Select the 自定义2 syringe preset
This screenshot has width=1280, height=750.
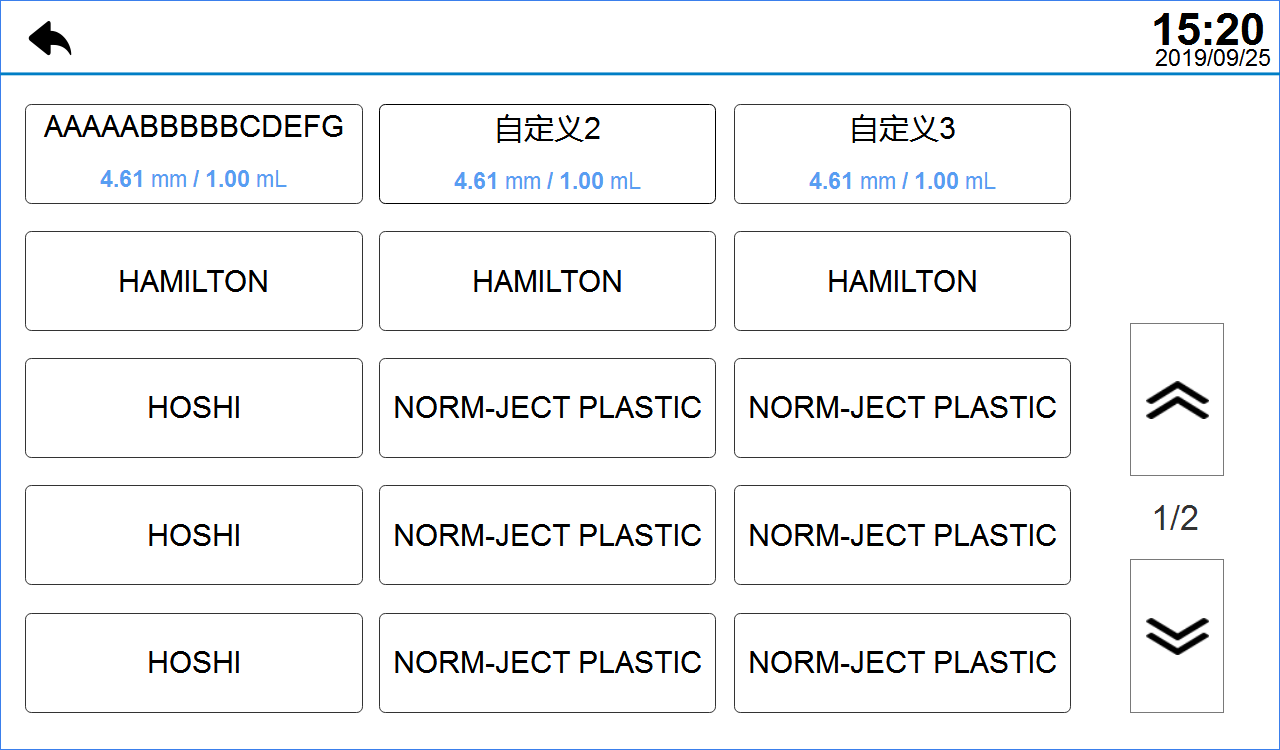tap(547, 154)
